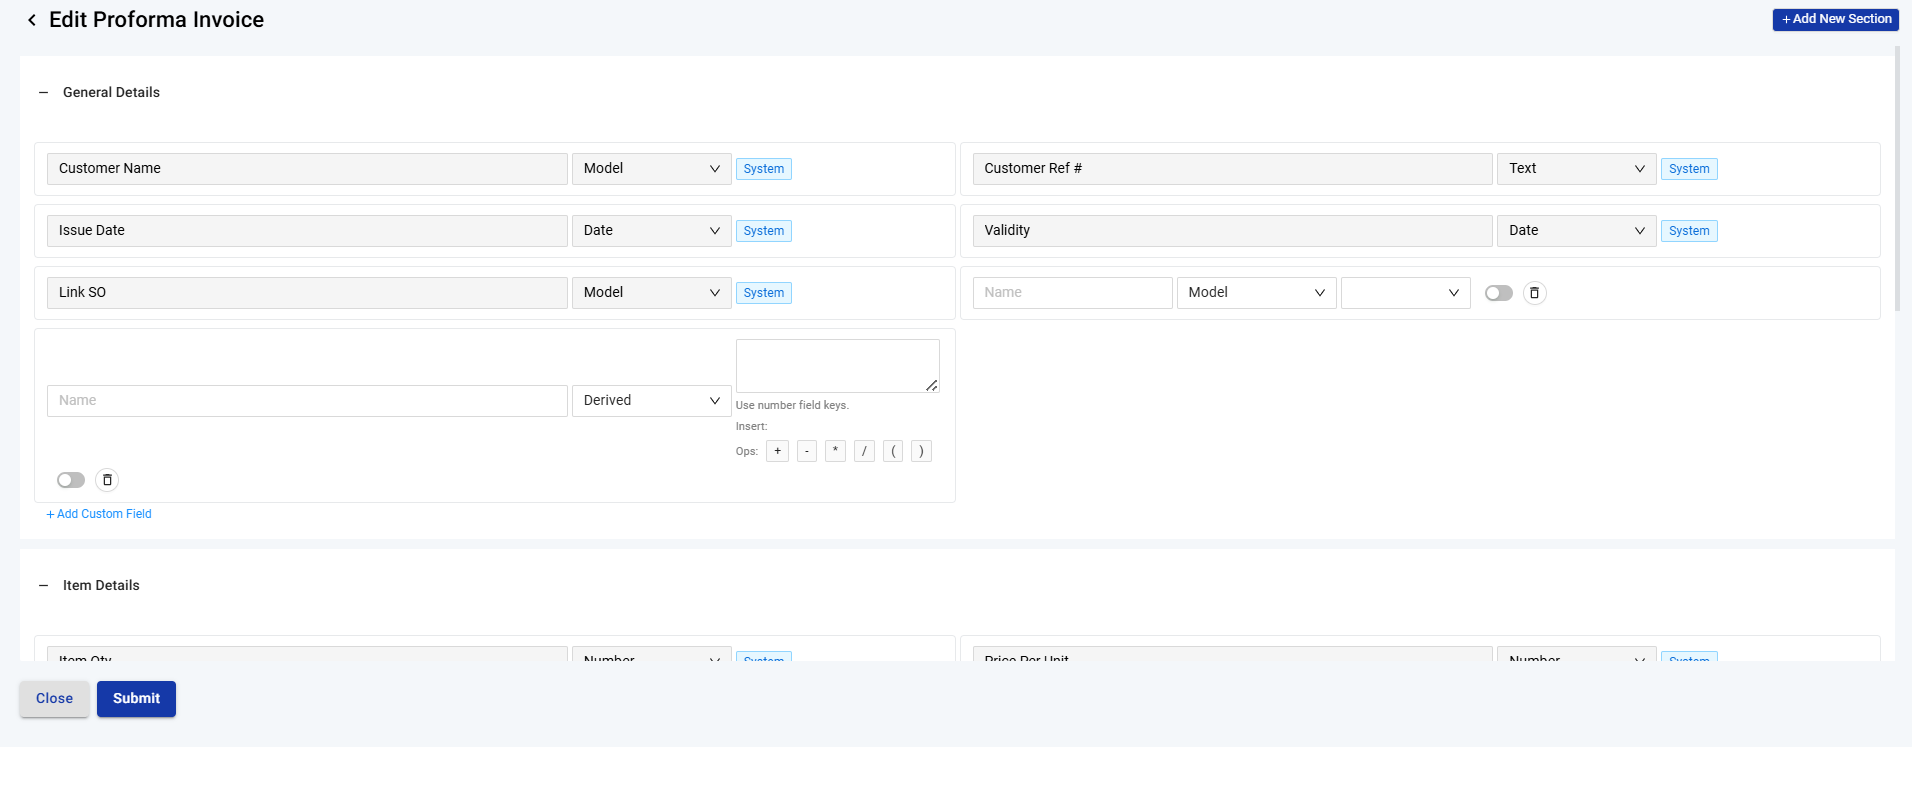
Task: Open the type dropdown for Customer Ref #
Action: pos(1576,169)
